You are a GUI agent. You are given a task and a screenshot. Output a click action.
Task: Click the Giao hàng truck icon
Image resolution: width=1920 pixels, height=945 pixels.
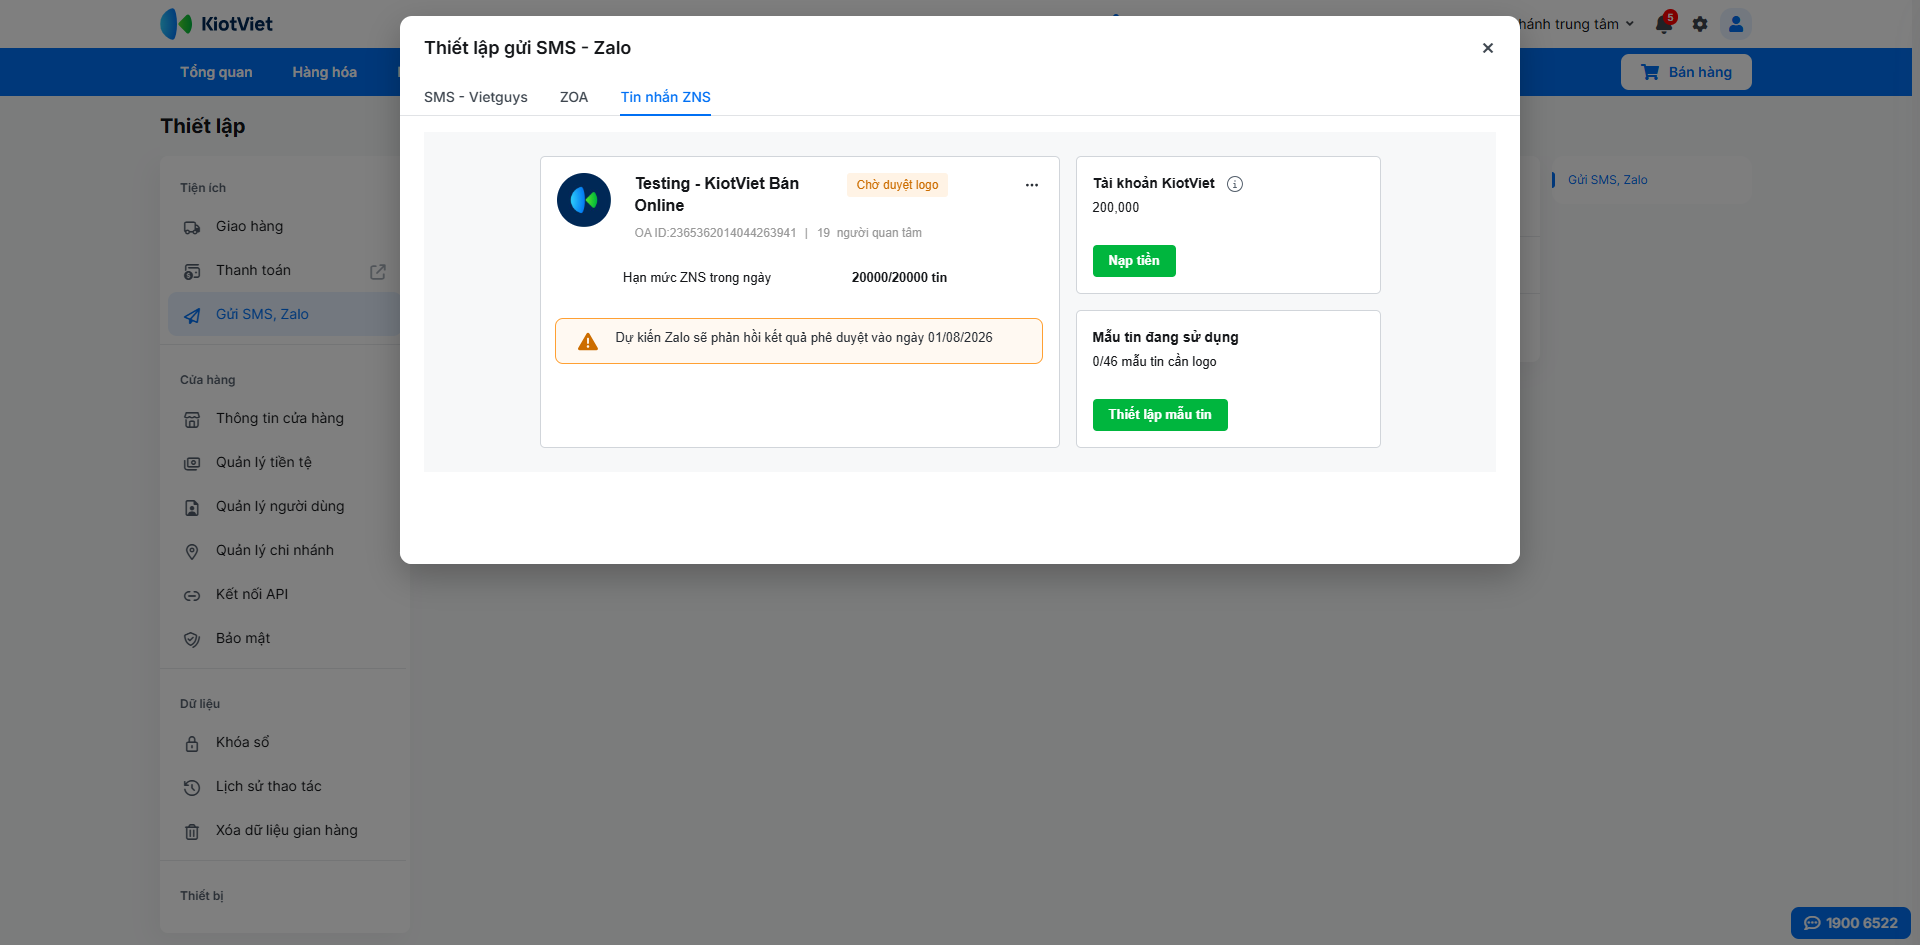tap(192, 228)
